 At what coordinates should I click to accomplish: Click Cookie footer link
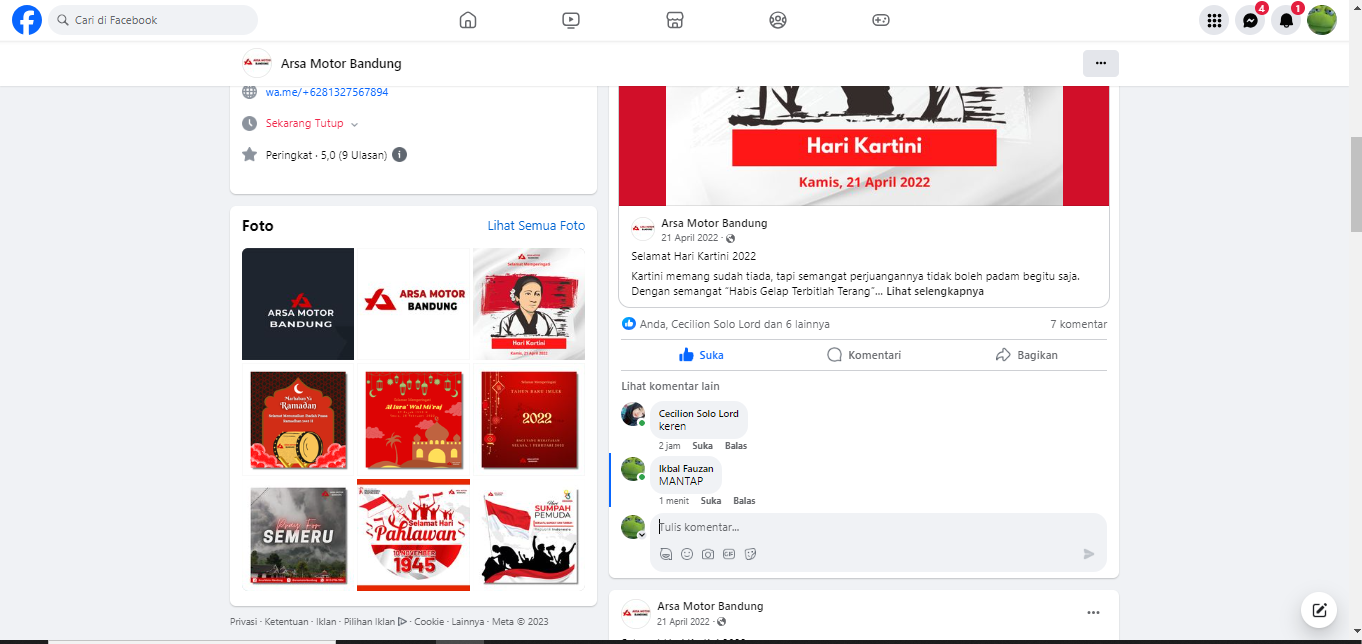click(429, 621)
